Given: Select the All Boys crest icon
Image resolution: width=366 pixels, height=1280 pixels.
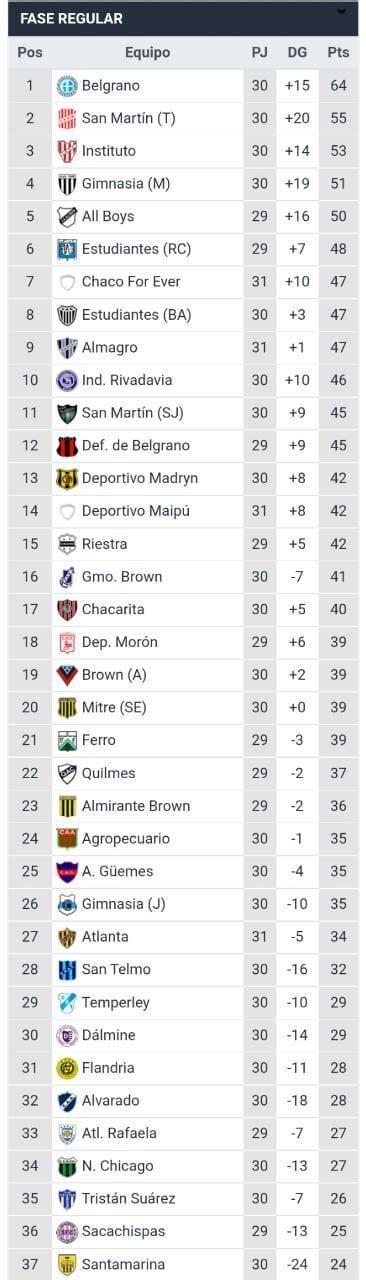Looking at the screenshot, I should tap(67, 217).
